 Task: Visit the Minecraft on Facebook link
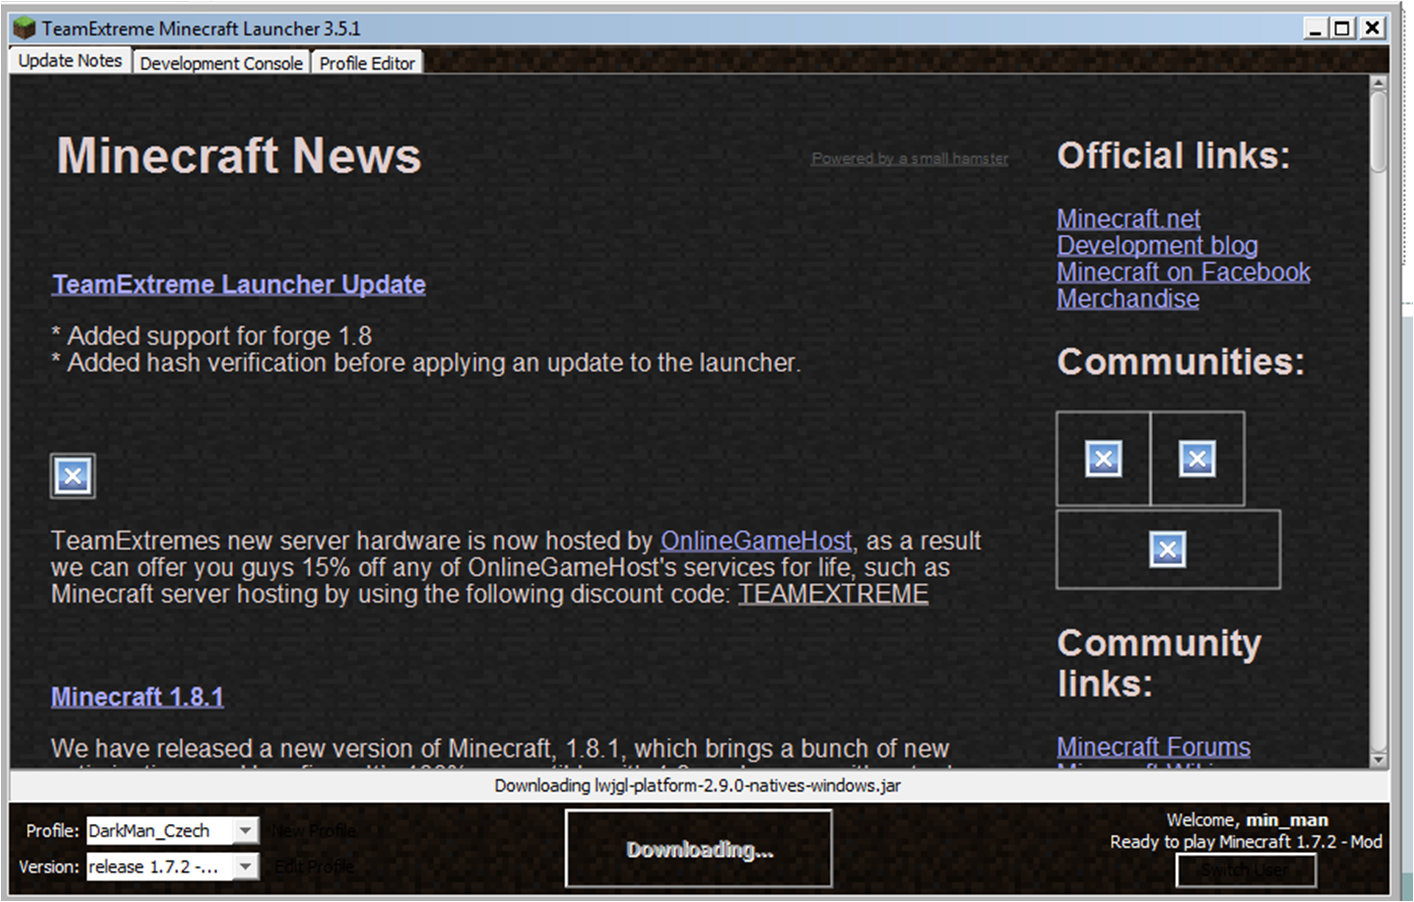pos(1183,272)
